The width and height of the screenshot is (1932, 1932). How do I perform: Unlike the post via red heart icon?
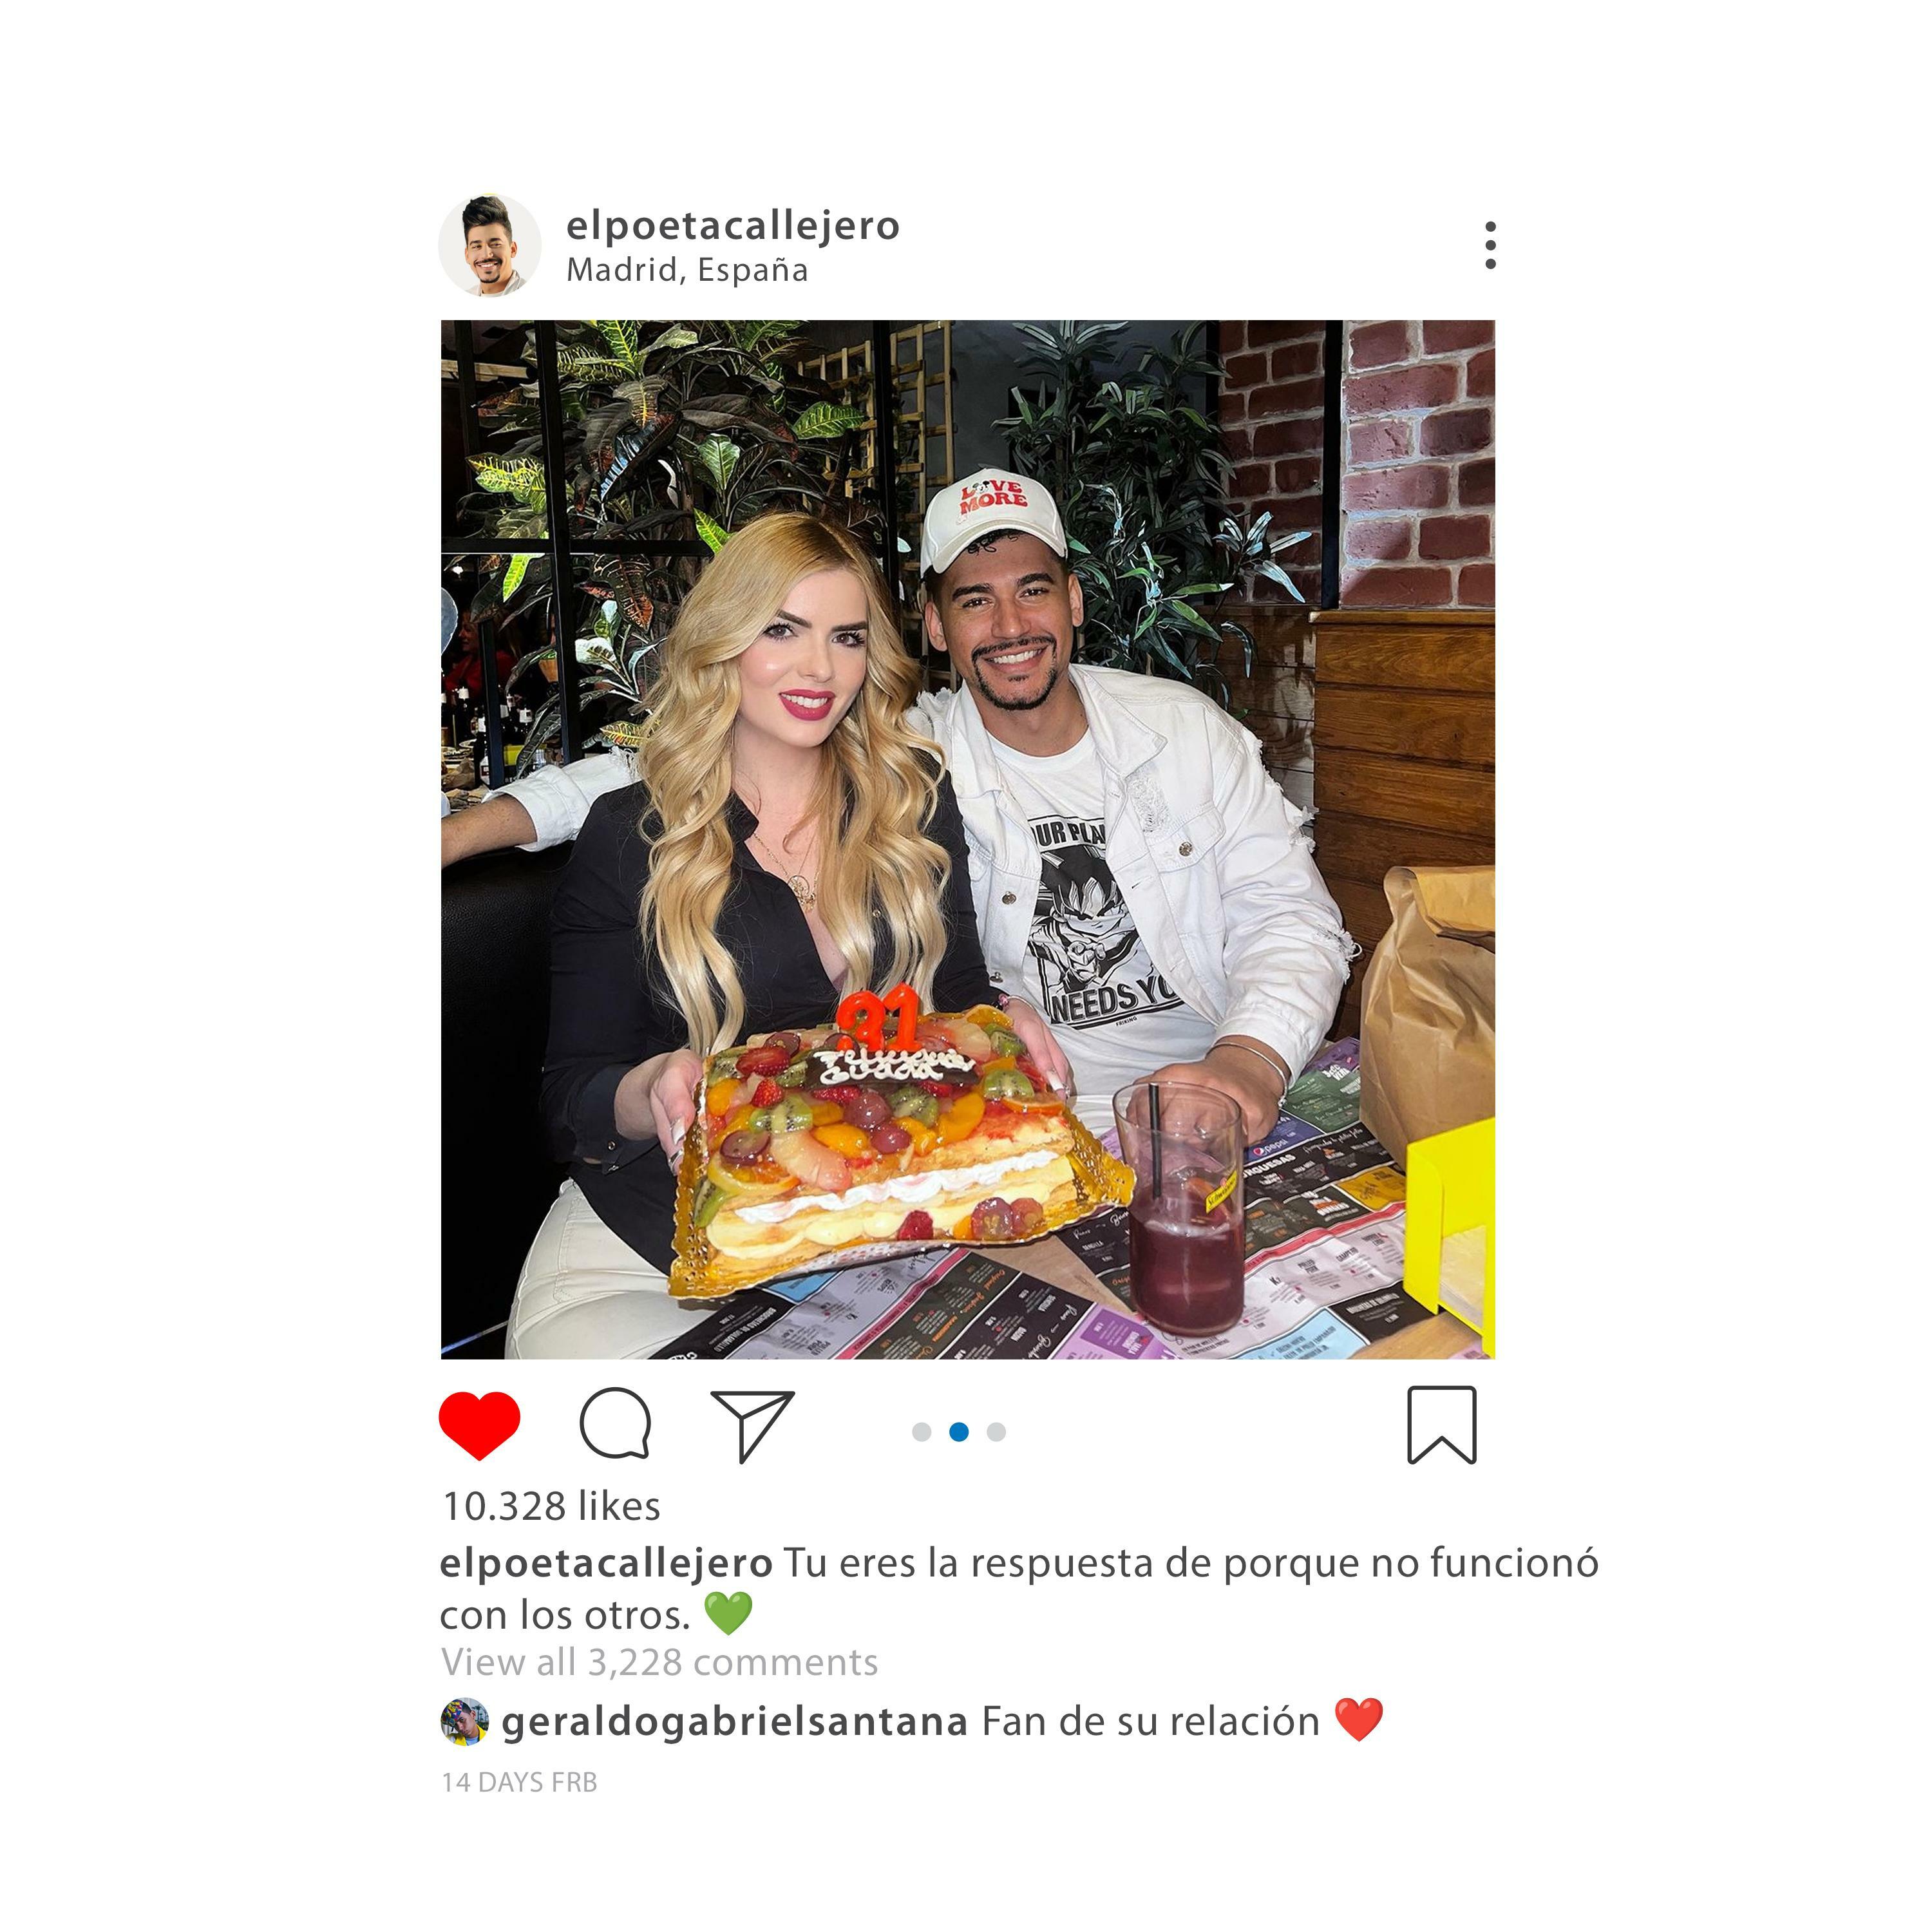(x=479, y=1425)
